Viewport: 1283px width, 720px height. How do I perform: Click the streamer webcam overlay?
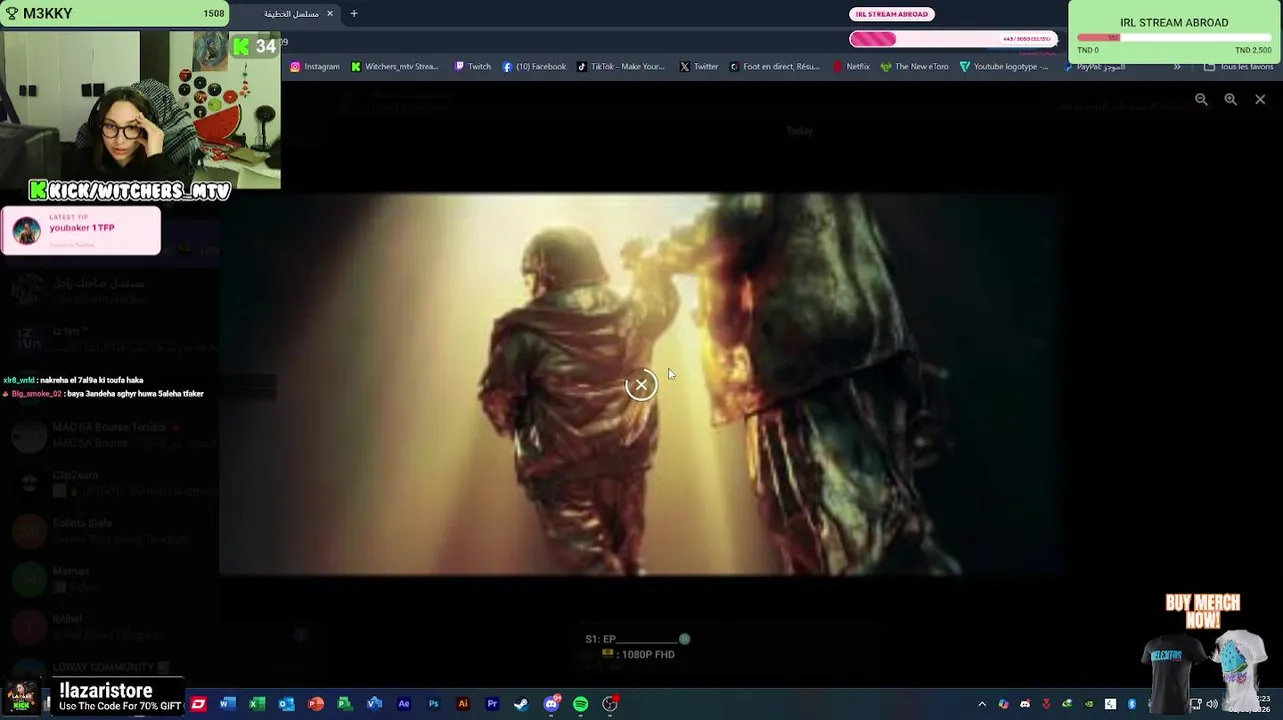coord(140,110)
